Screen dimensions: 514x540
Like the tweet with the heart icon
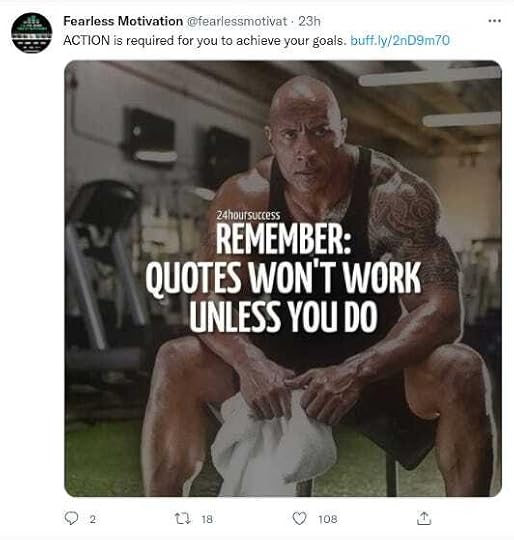299,518
